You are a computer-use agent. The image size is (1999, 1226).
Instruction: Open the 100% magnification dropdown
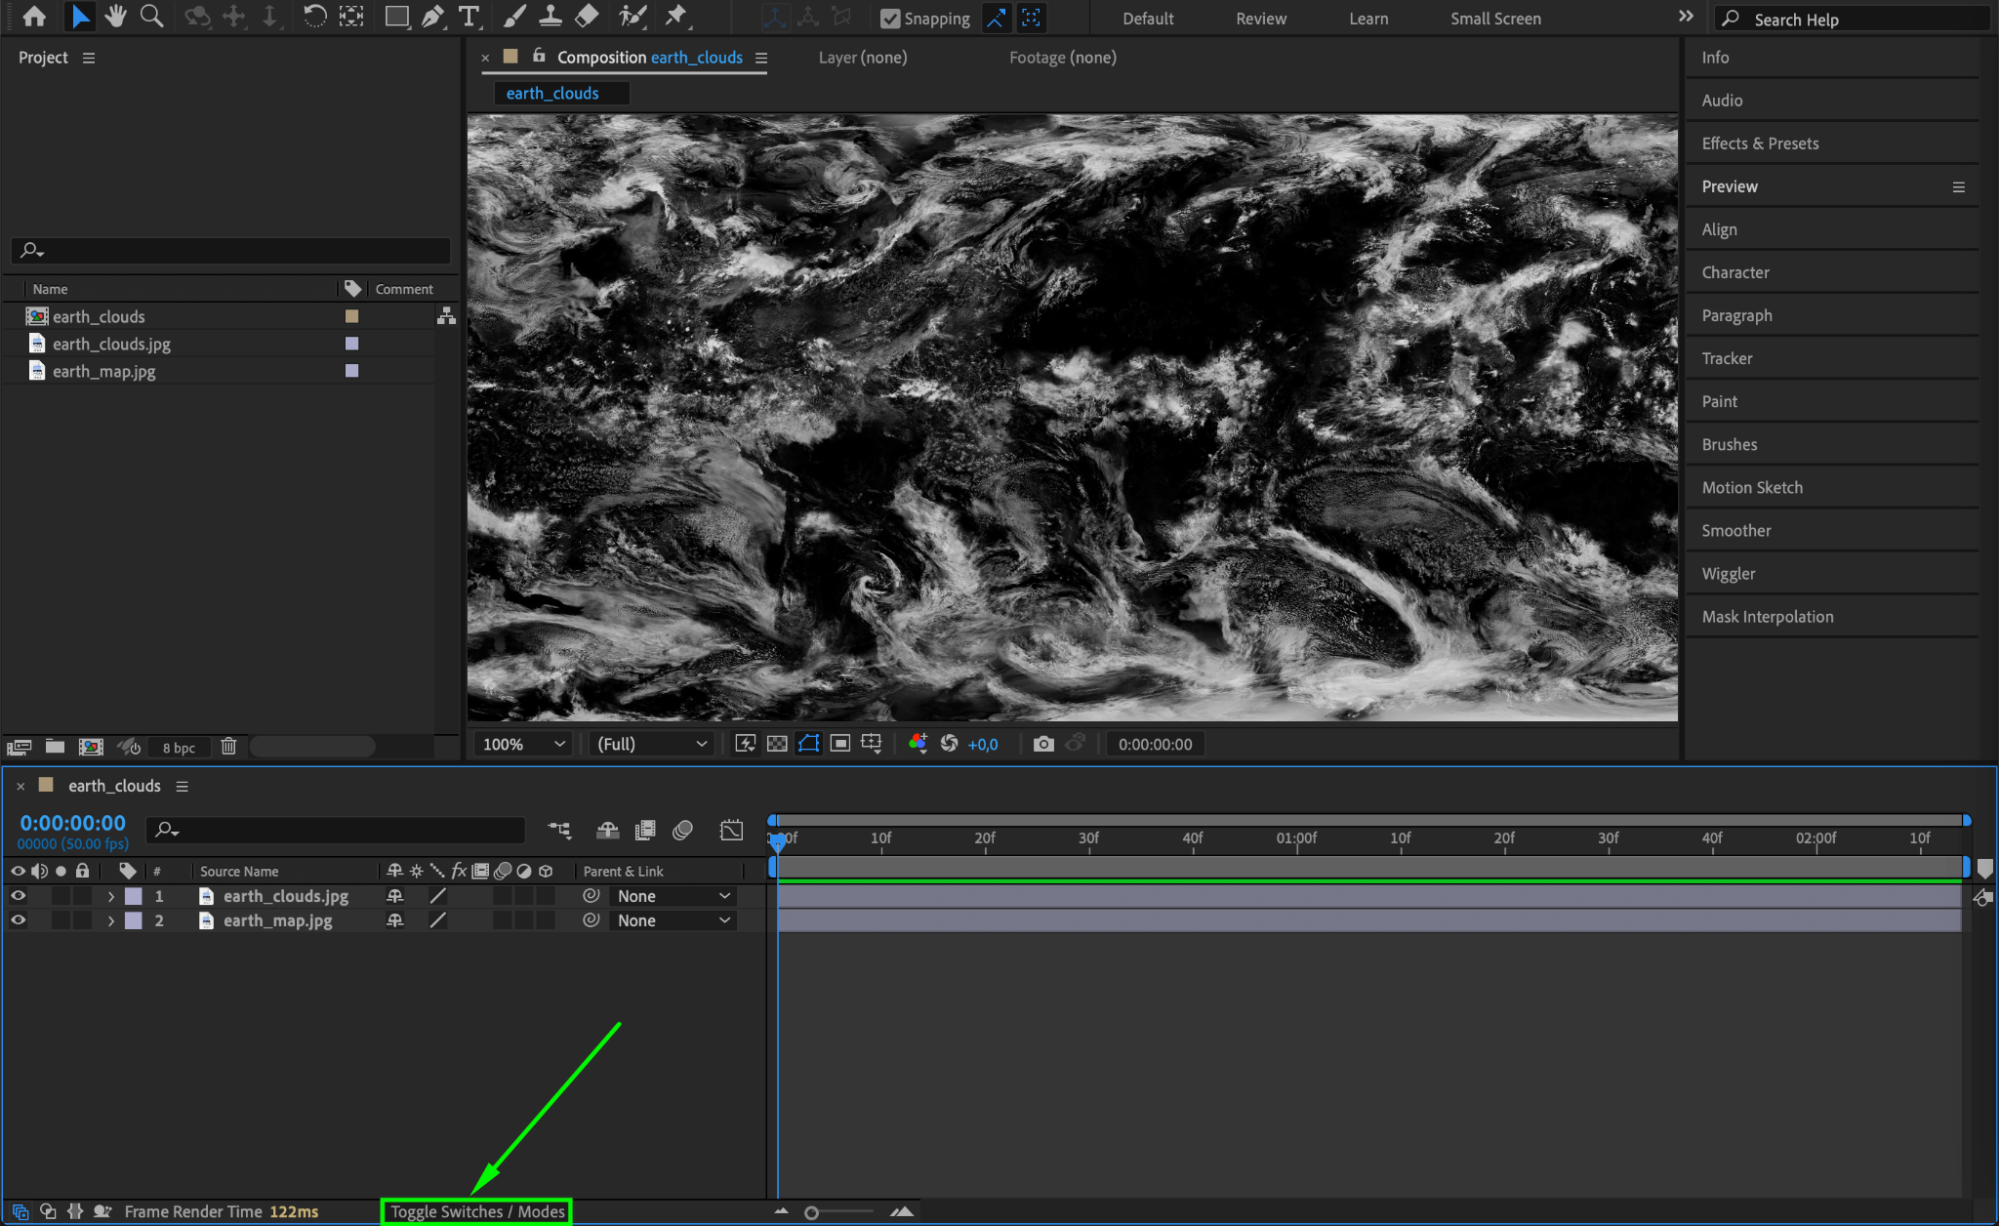(x=523, y=744)
